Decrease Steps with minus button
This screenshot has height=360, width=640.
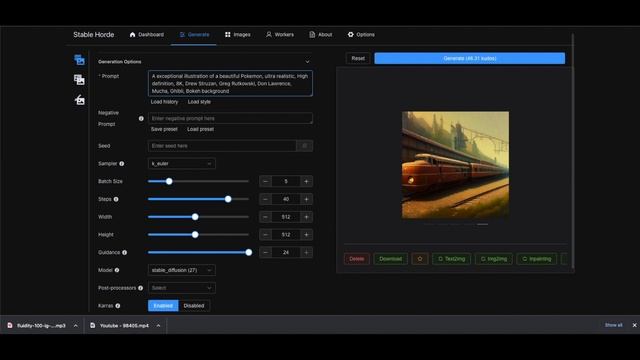[265, 199]
